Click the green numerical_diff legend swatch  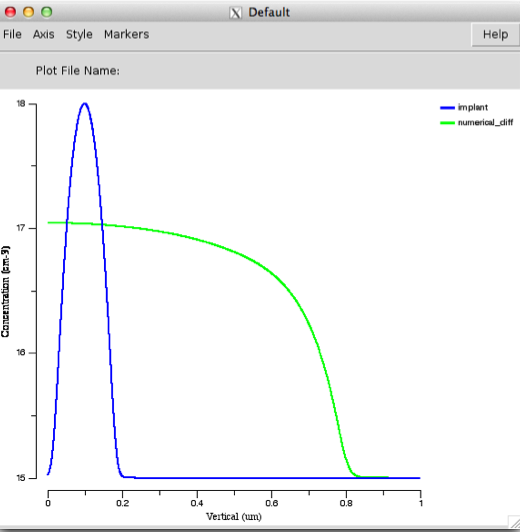point(447,123)
